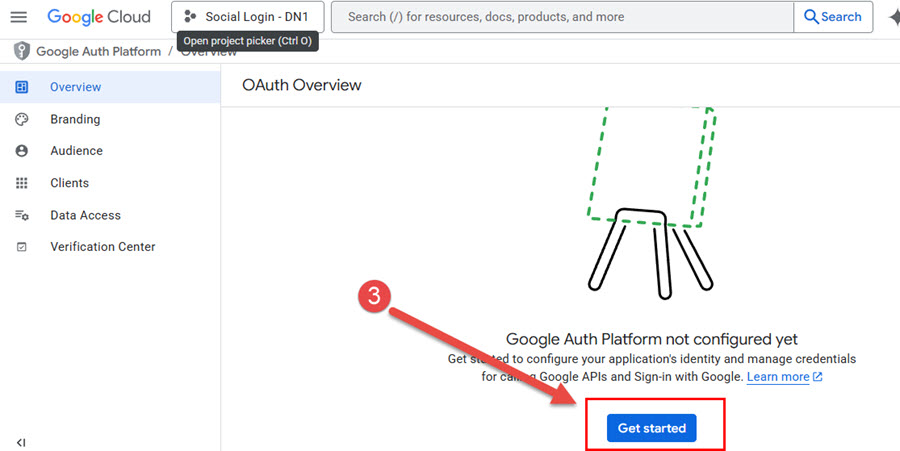Click the Get started button

click(x=651, y=428)
